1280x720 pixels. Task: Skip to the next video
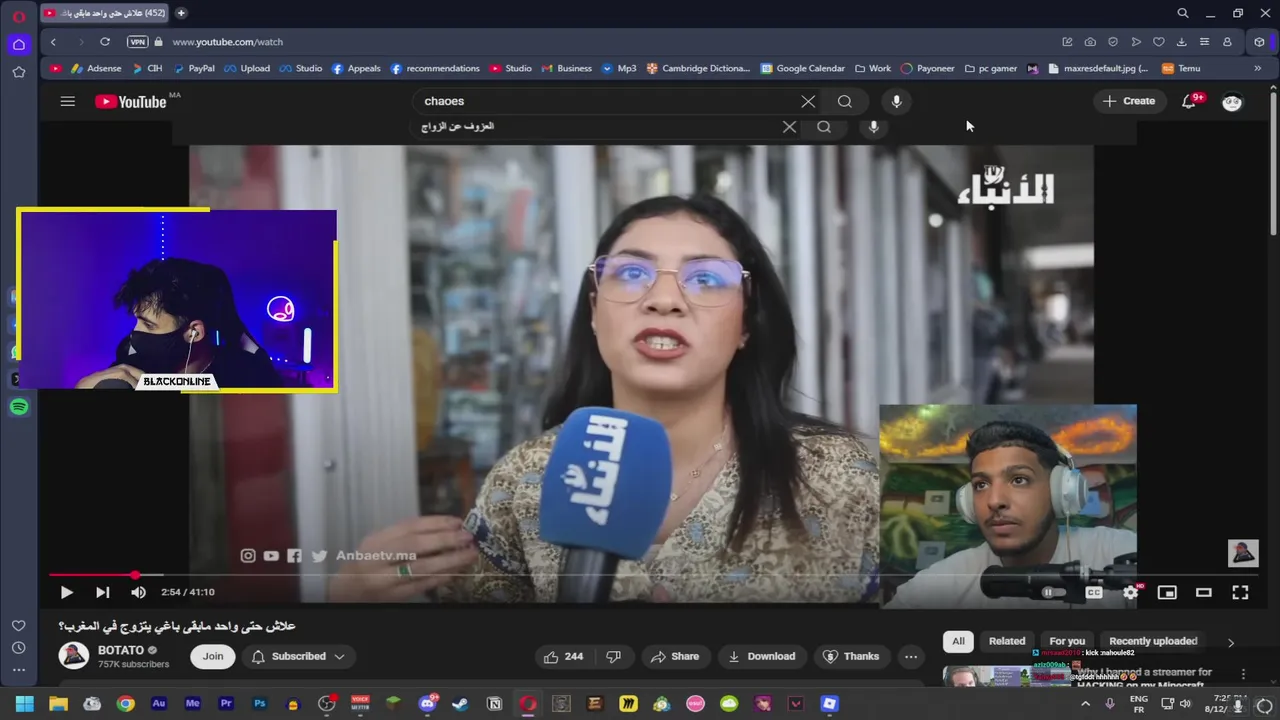point(102,592)
